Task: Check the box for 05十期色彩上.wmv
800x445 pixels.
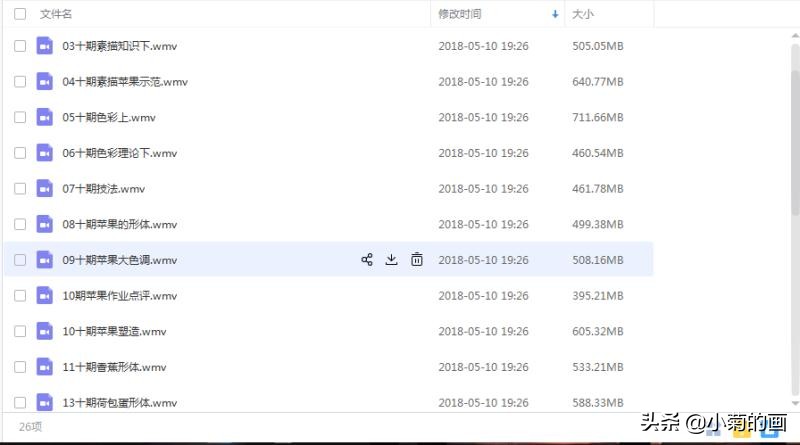Action: click(x=20, y=117)
